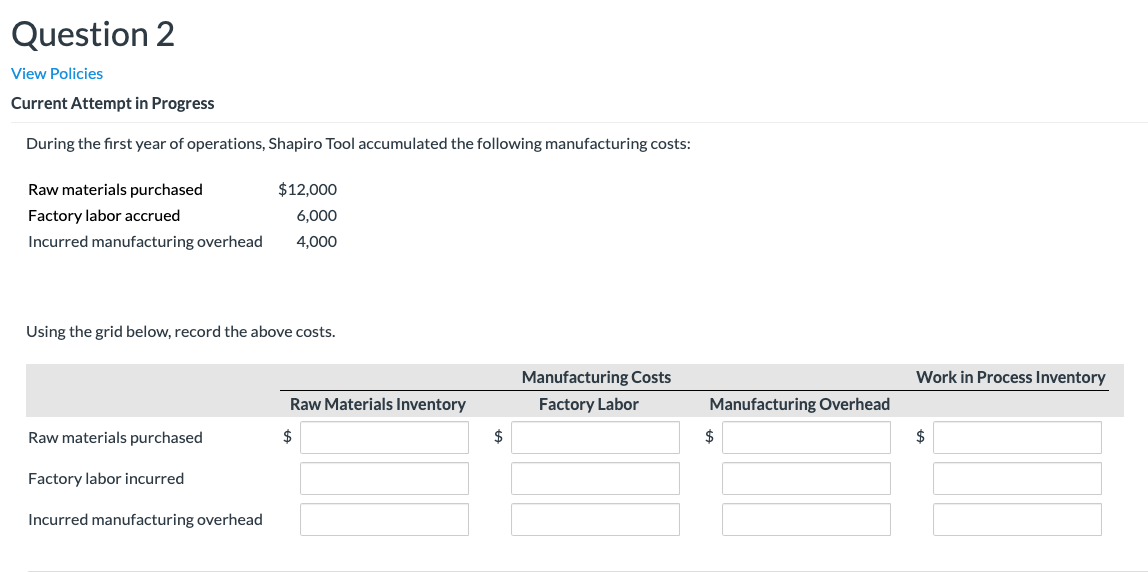Click Work in Process field for factory labor incurred
1148x572 pixels.
click(1017, 478)
